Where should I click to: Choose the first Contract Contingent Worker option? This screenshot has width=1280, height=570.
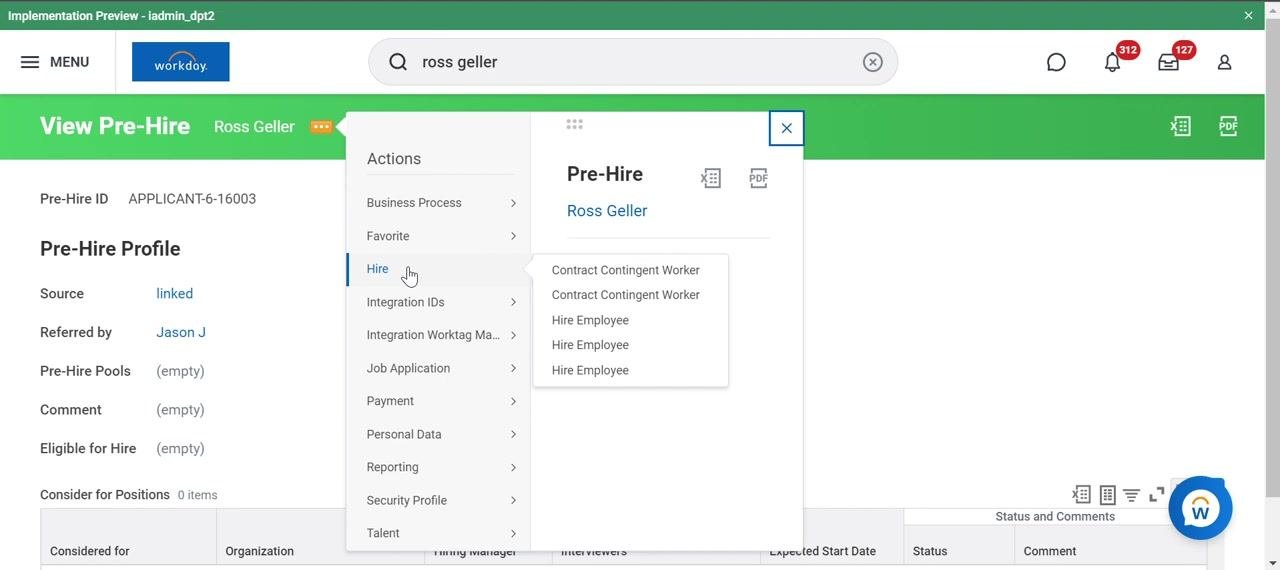click(626, 270)
